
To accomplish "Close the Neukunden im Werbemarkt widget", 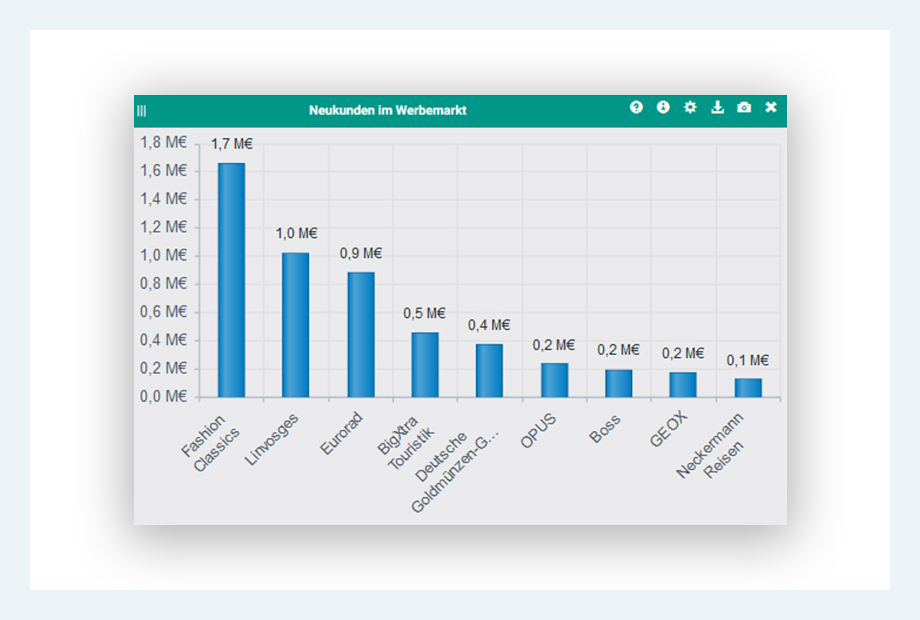I will tap(771, 107).
